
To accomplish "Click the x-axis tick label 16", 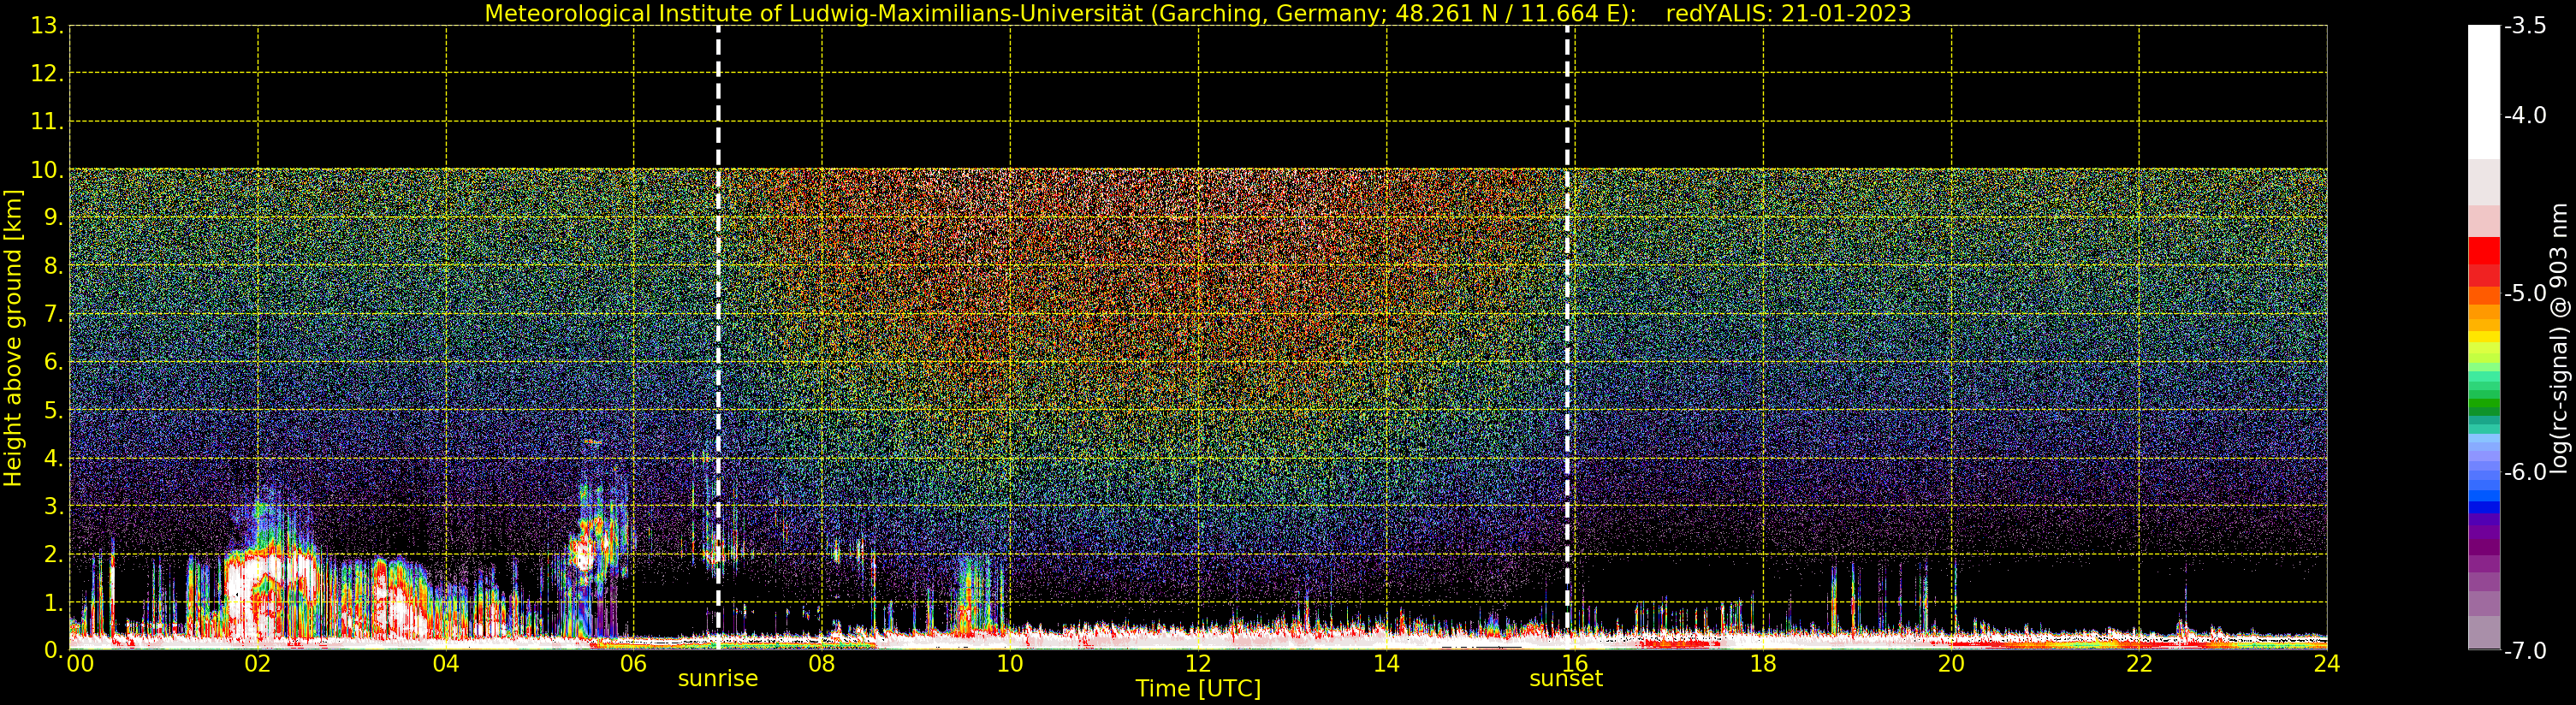I will 1574,664.
